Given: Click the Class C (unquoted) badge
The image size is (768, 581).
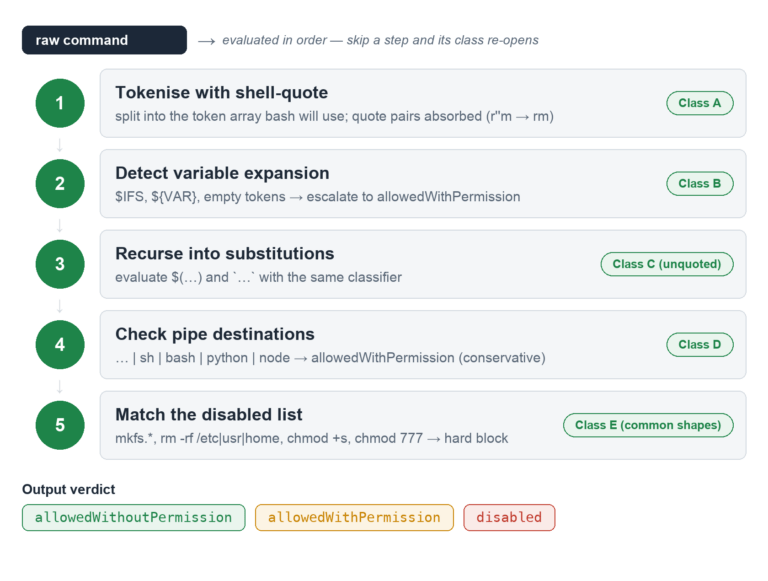Looking at the screenshot, I should pyautogui.click(x=667, y=264).
